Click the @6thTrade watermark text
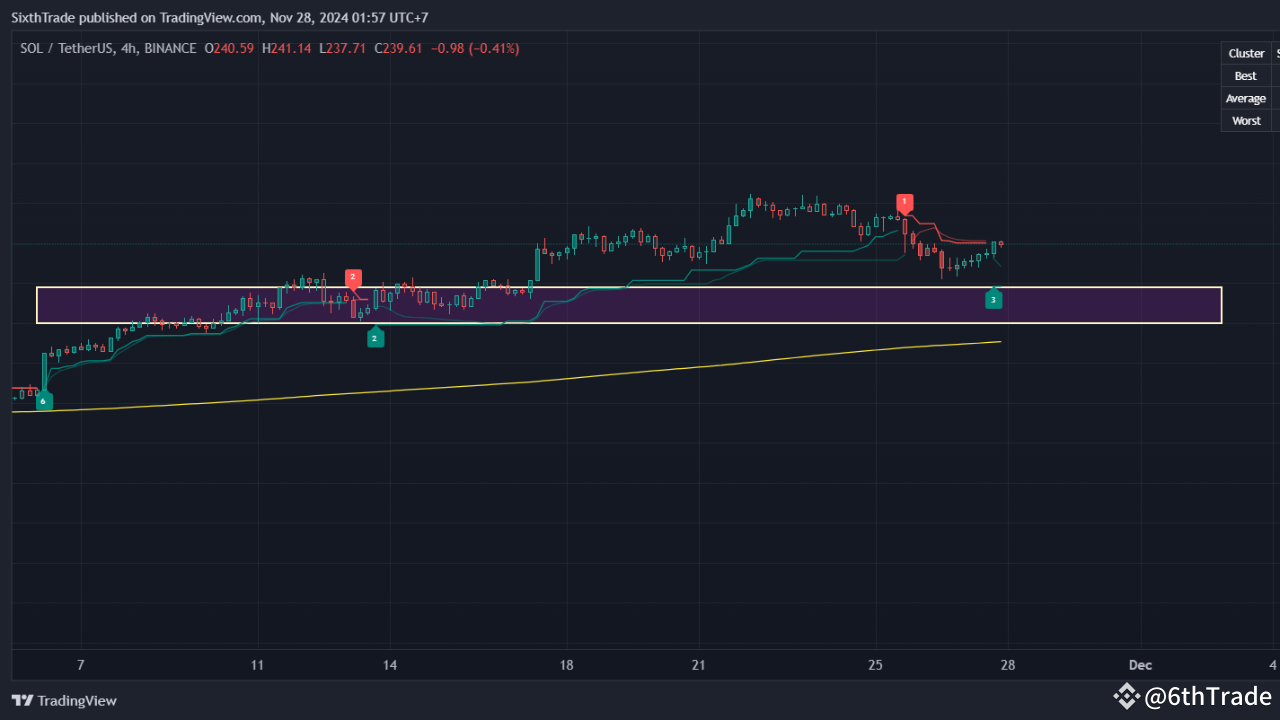 [x=1210, y=696]
